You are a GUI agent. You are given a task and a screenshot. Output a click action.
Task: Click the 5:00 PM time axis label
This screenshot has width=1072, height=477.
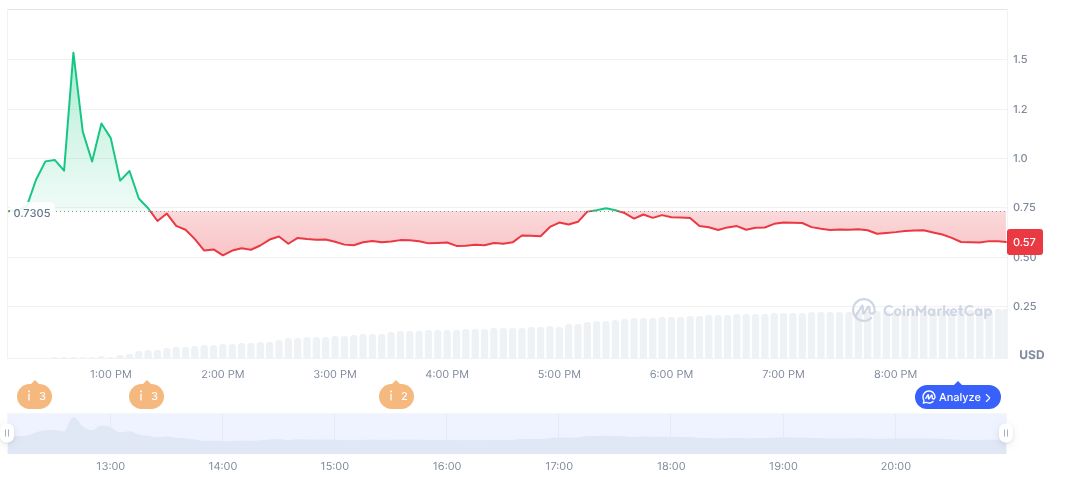coord(559,375)
